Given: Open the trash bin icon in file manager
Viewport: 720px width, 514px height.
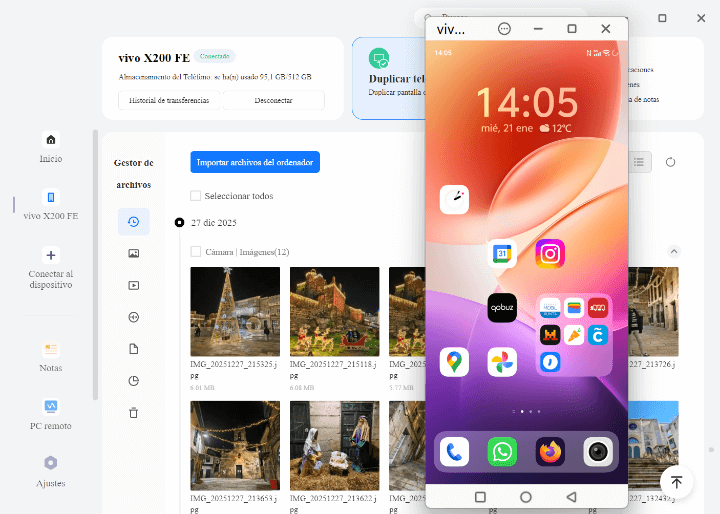Looking at the screenshot, I should tap(134, 412).
